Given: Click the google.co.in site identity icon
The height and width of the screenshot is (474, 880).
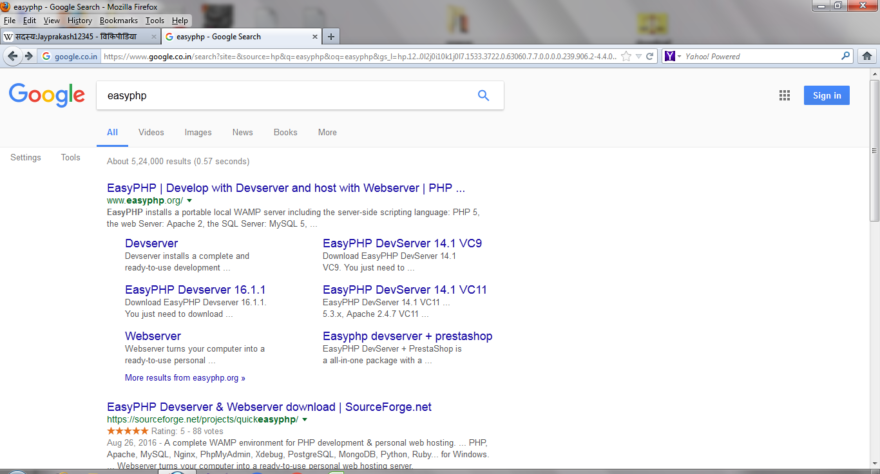Looking at the screenshot, I should [x=70, y=56].
